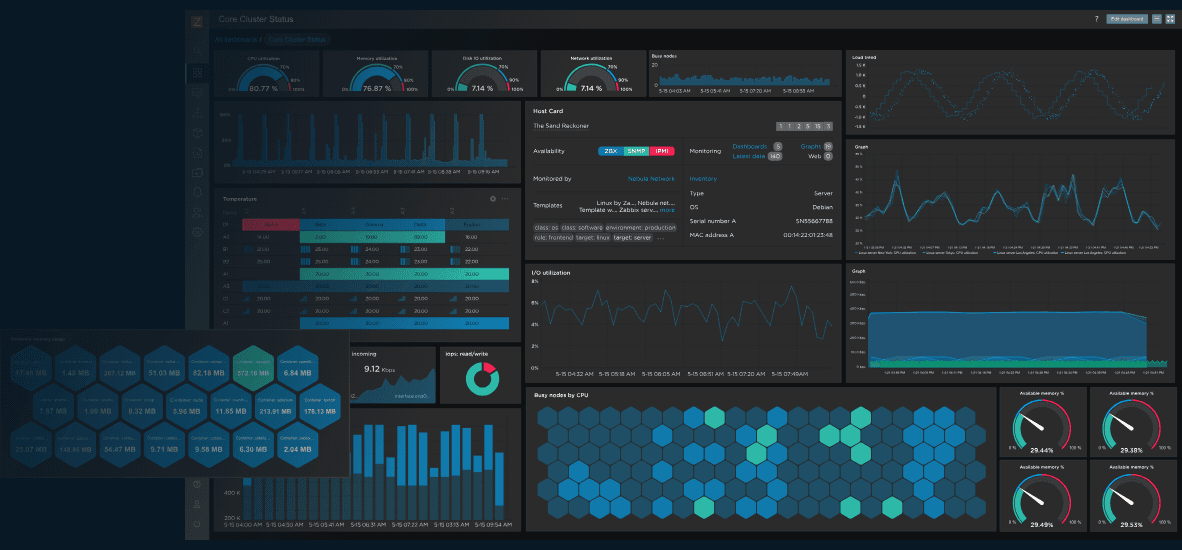This screenshot has height=550, width=1182.
Task: Open the 'Graphs' link in Host Card
Action: click(x=809, y=147)
